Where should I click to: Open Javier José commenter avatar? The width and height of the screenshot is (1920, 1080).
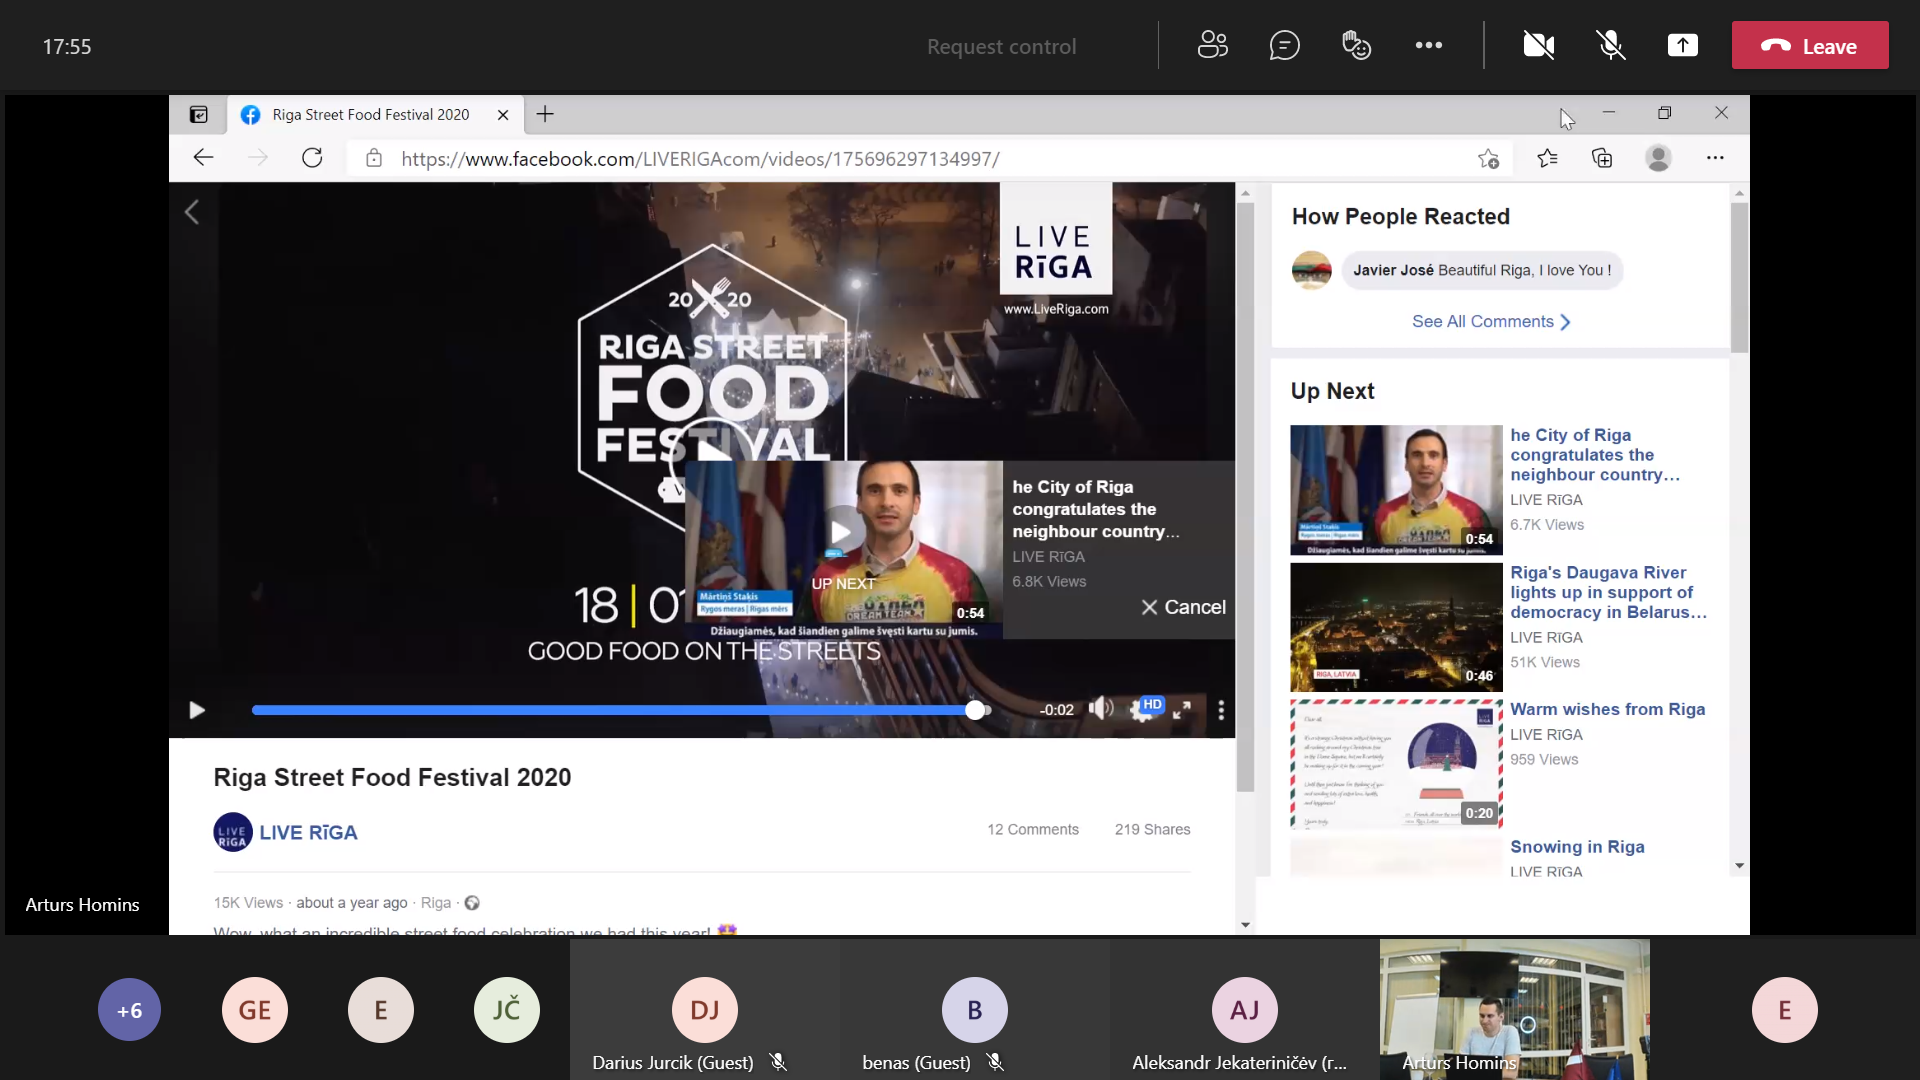(1312, 270)
